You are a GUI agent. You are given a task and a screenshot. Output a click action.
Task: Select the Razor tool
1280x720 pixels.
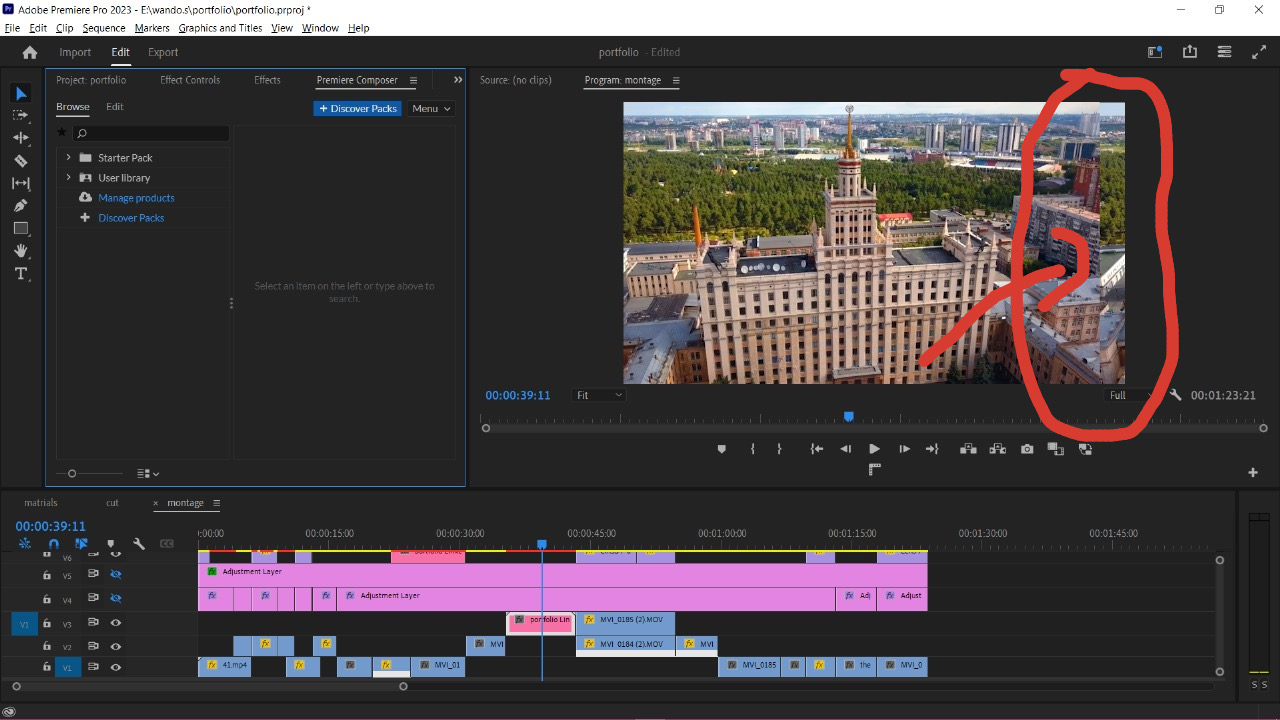(x=21, y=160)
